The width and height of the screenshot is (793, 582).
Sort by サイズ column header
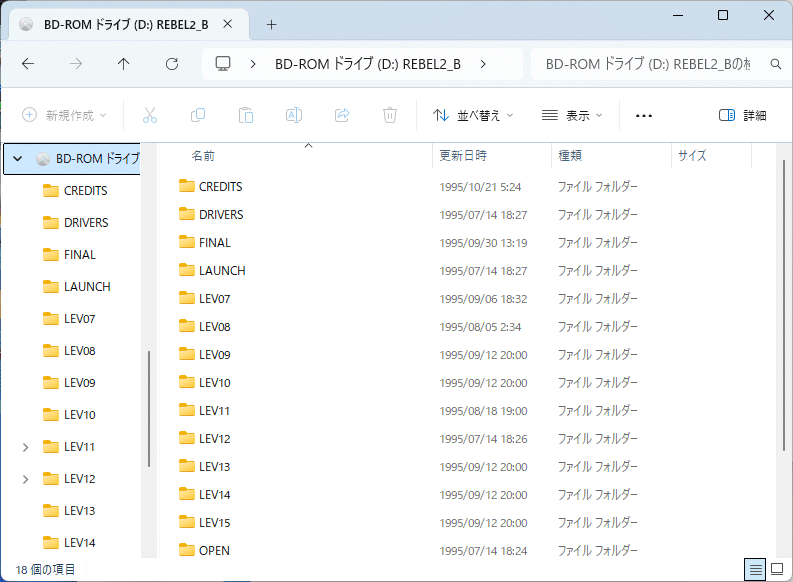click(x=692, y=155)
